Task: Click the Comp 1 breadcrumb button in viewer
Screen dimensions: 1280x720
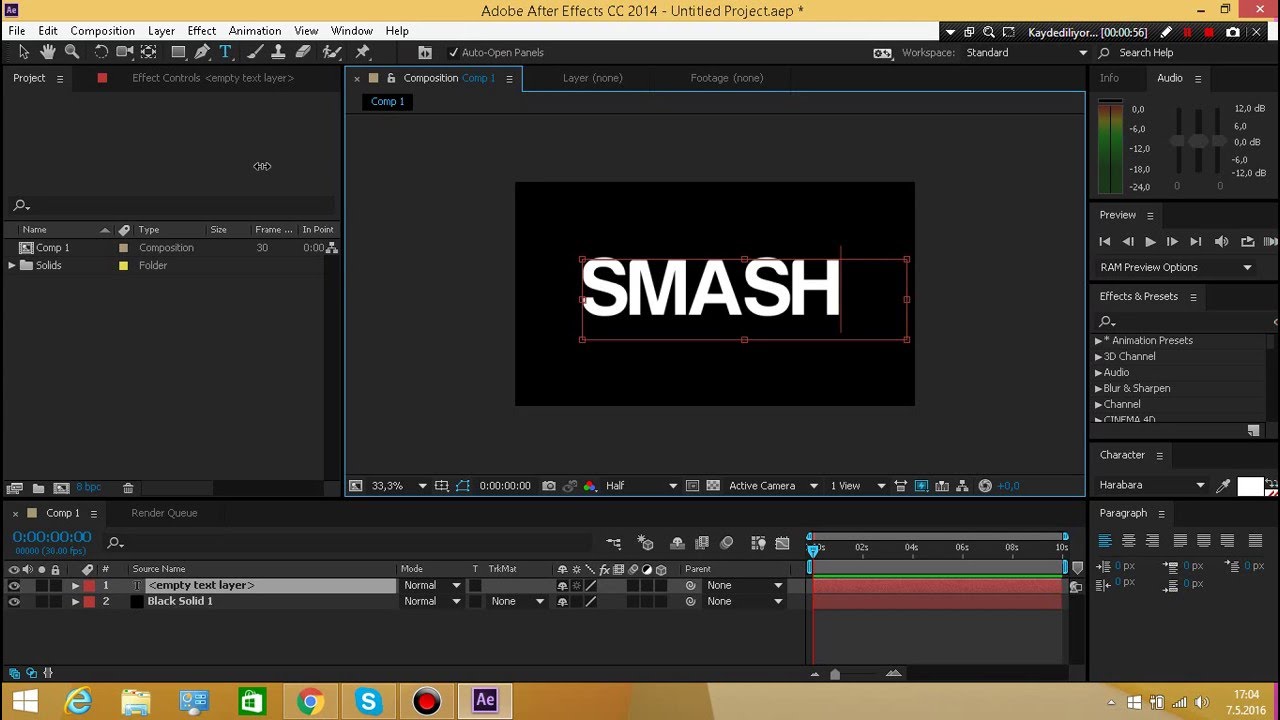Action: point(388,101)
